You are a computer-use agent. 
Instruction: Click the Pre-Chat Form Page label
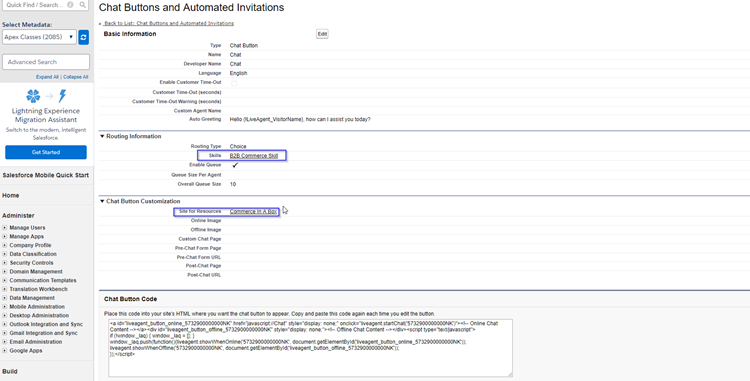pyautogui.click(x=198, y=248)
